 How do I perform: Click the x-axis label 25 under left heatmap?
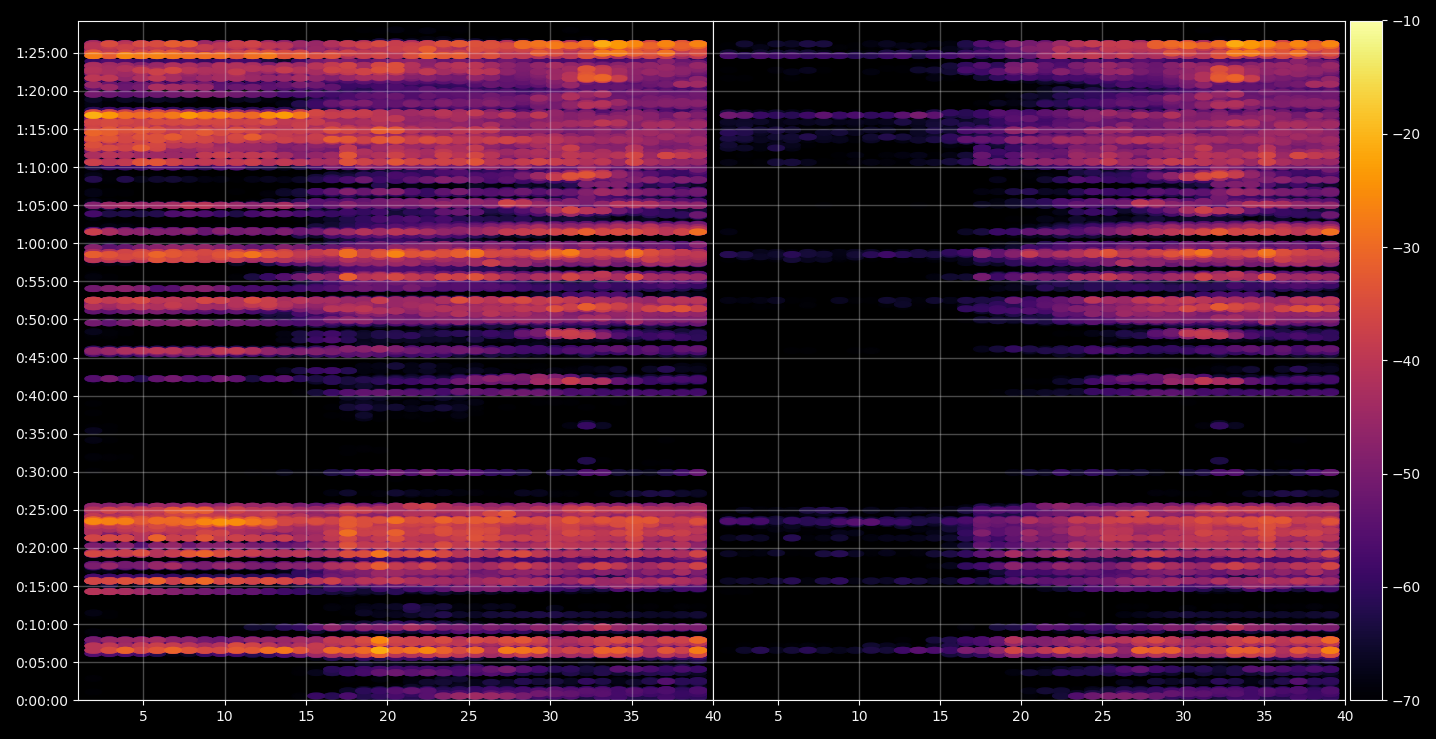point(469,716)
